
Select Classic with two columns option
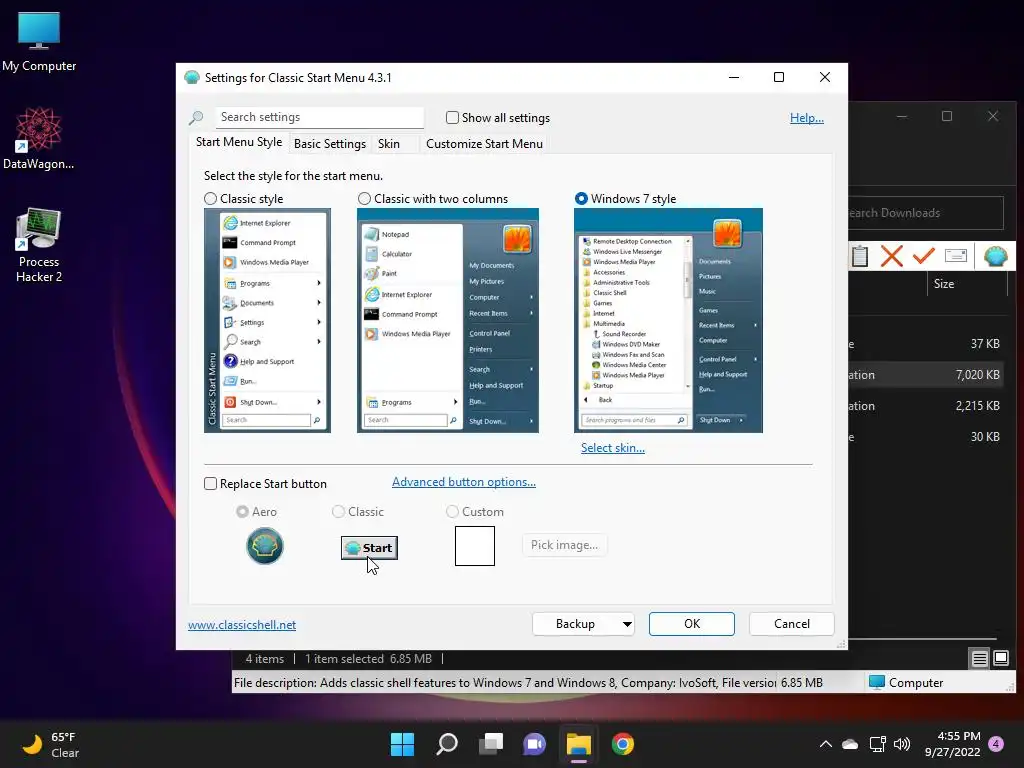point(364,199)
